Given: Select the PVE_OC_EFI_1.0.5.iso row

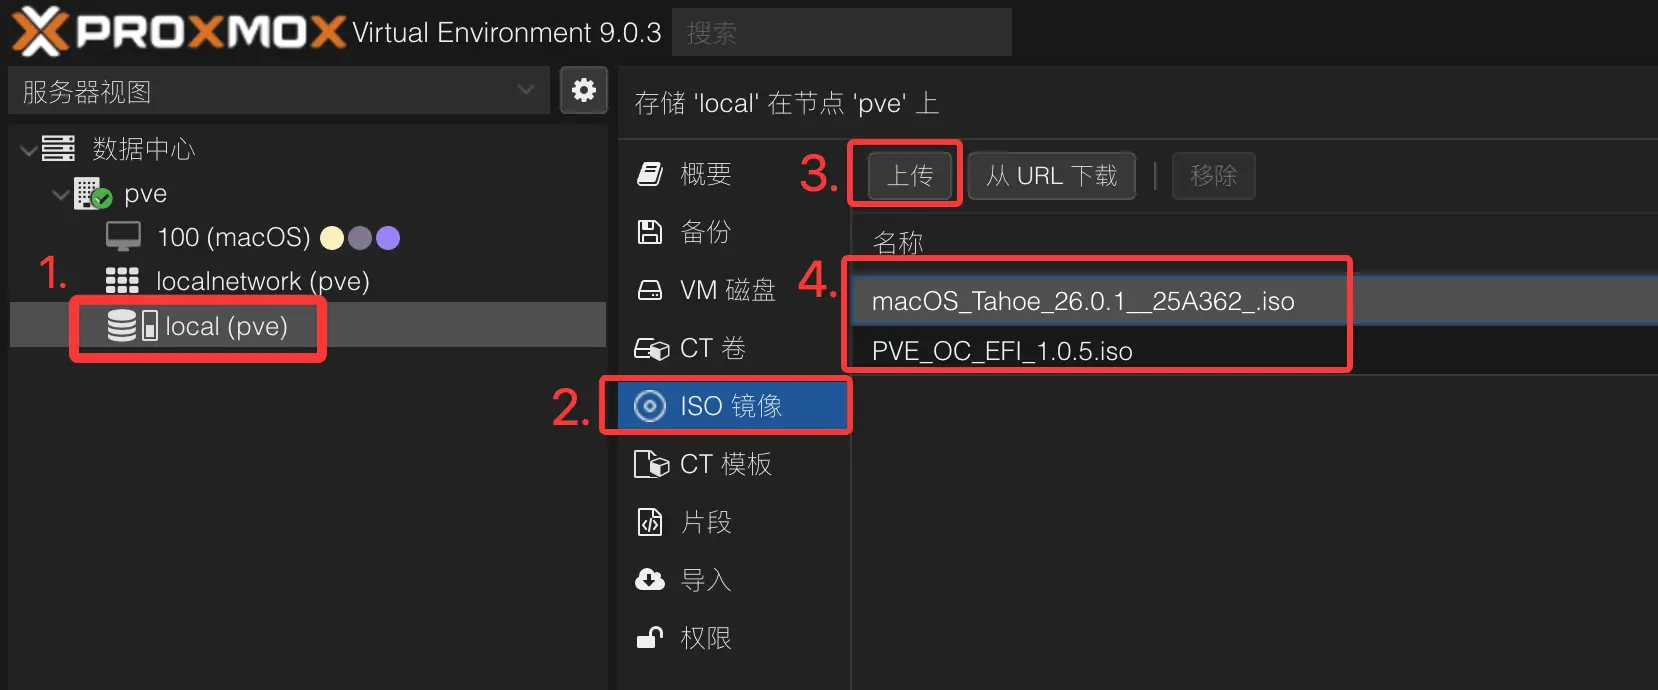Looking at the screenshot, I should pyautogui.click(x=1254, y=351).
